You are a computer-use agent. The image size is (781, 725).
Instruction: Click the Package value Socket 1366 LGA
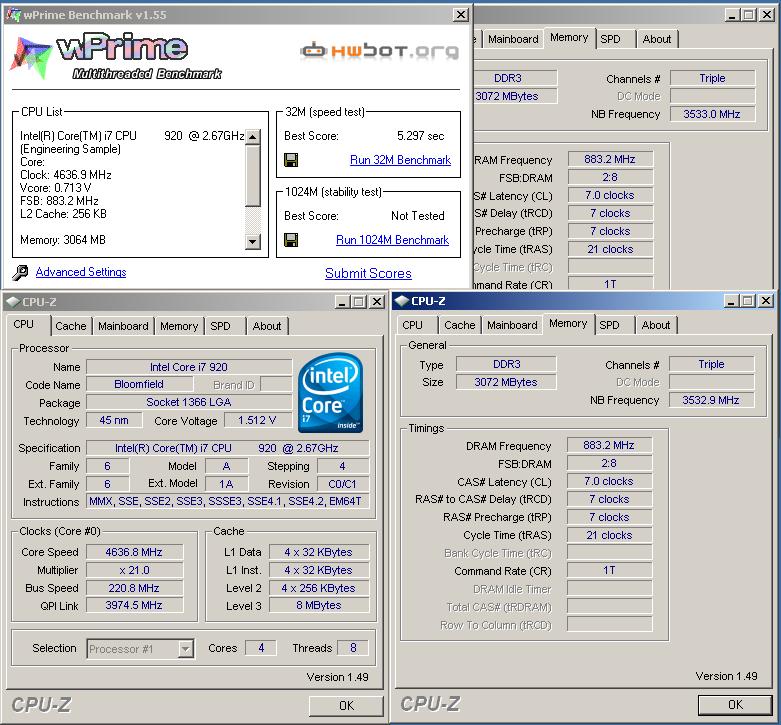click(x=189, y=402)
